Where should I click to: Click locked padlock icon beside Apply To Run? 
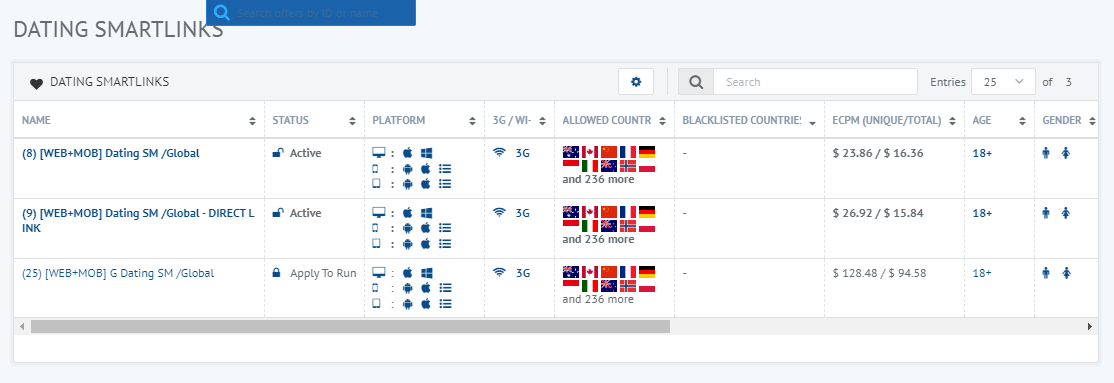tap(277, 273)
